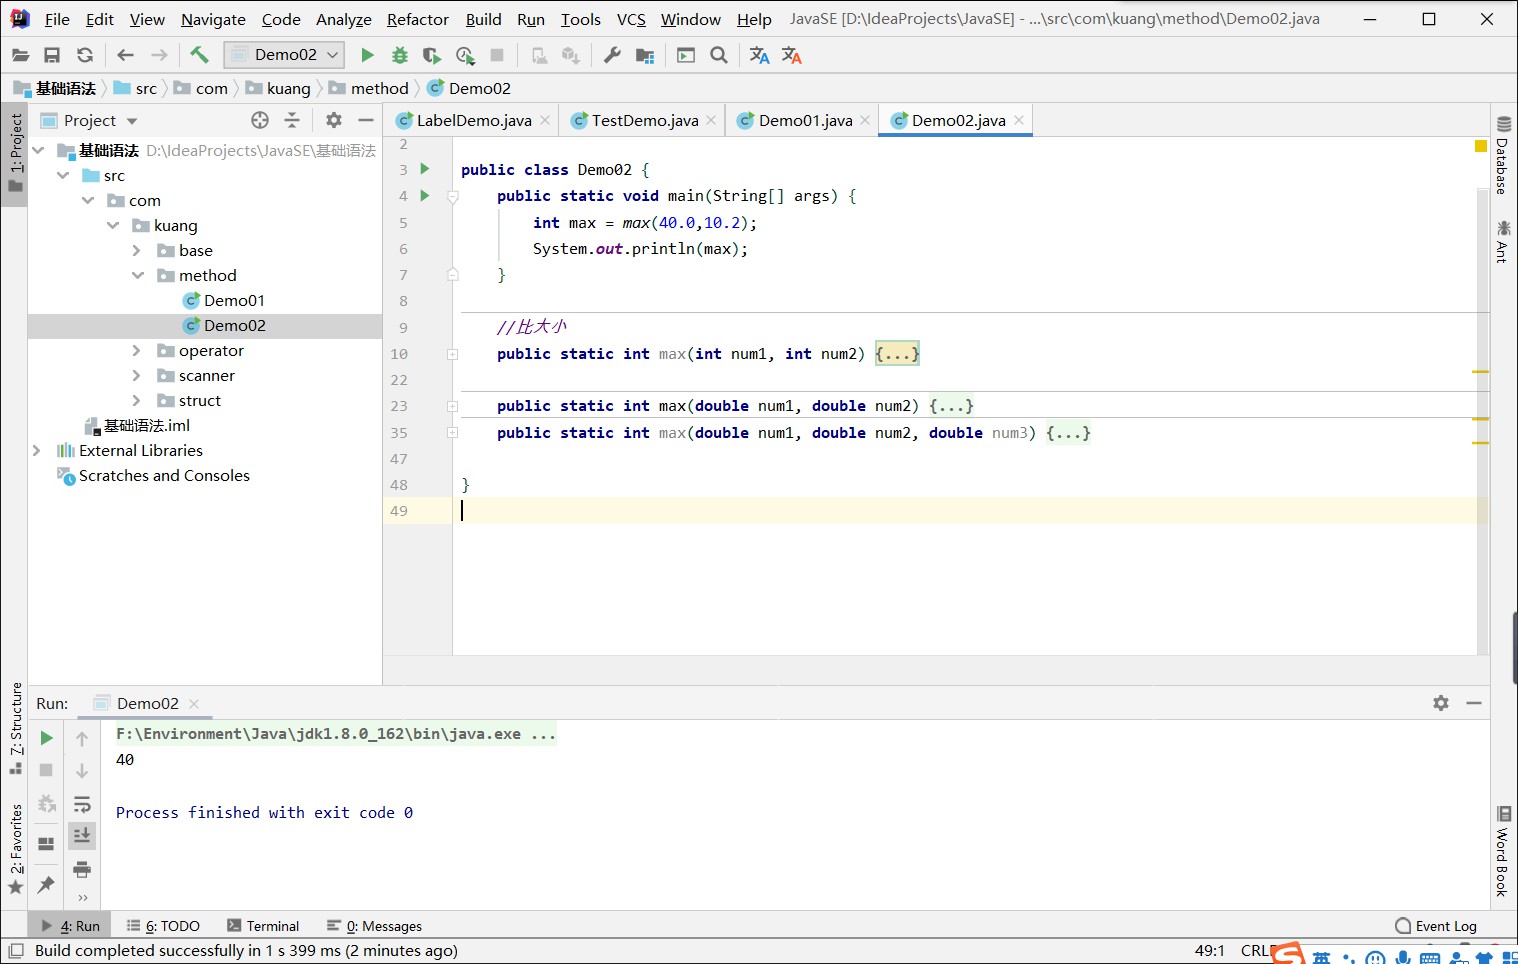Click the Save All toolbar icon
Image resolution: width=1518 pixels, height=964 pixels.
[52, 55]
